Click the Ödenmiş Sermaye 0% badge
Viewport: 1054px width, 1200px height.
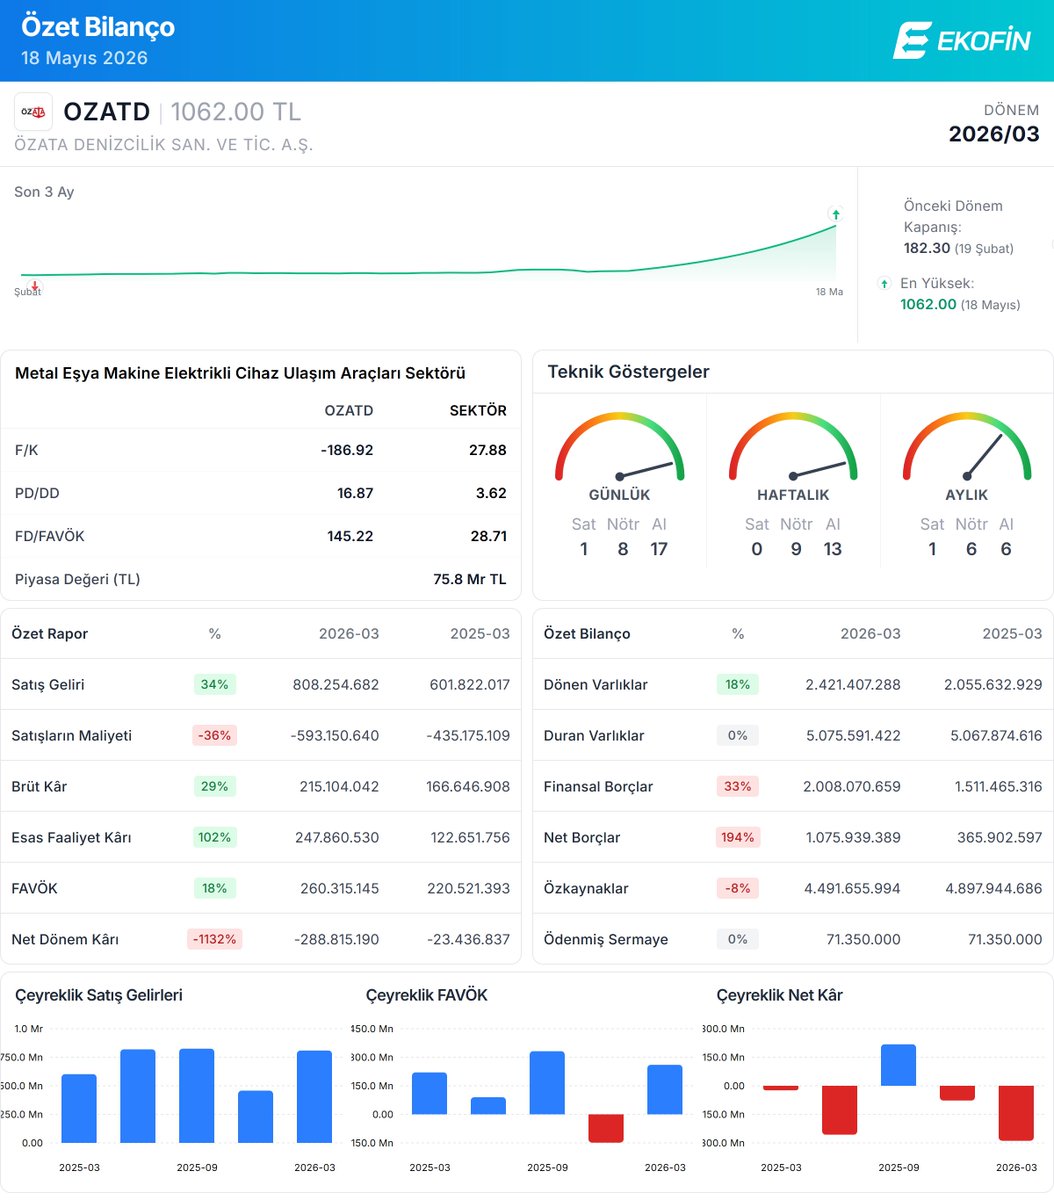click(738, 939)
